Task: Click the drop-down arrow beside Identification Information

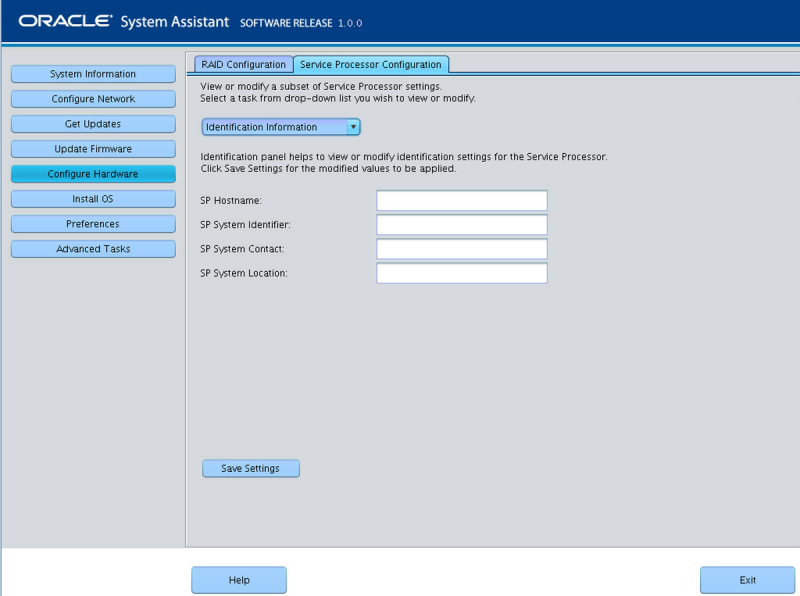Action: [353, 127]
